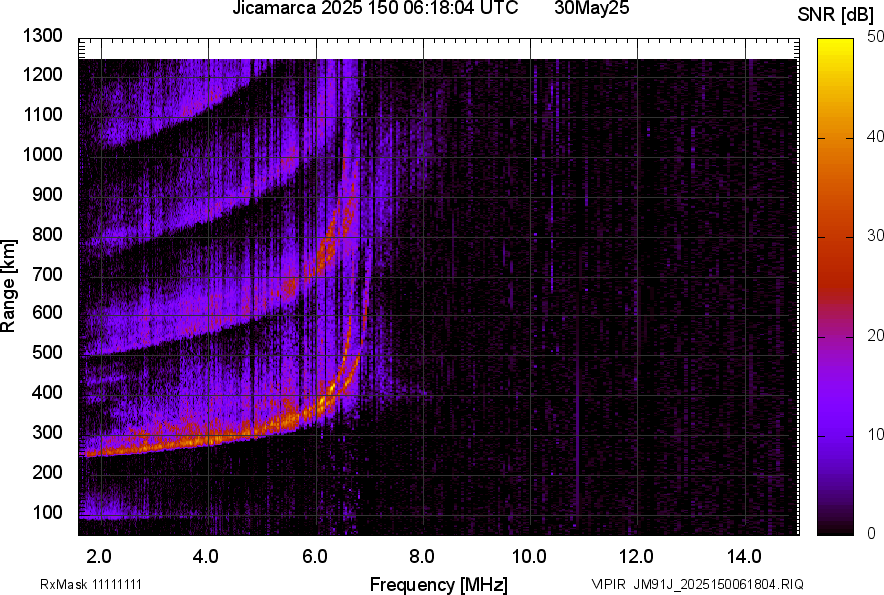Image resolution: width=884 pixels, height=595 pixels.
Task: Click range tick label 300
Action: coord(47,432)
